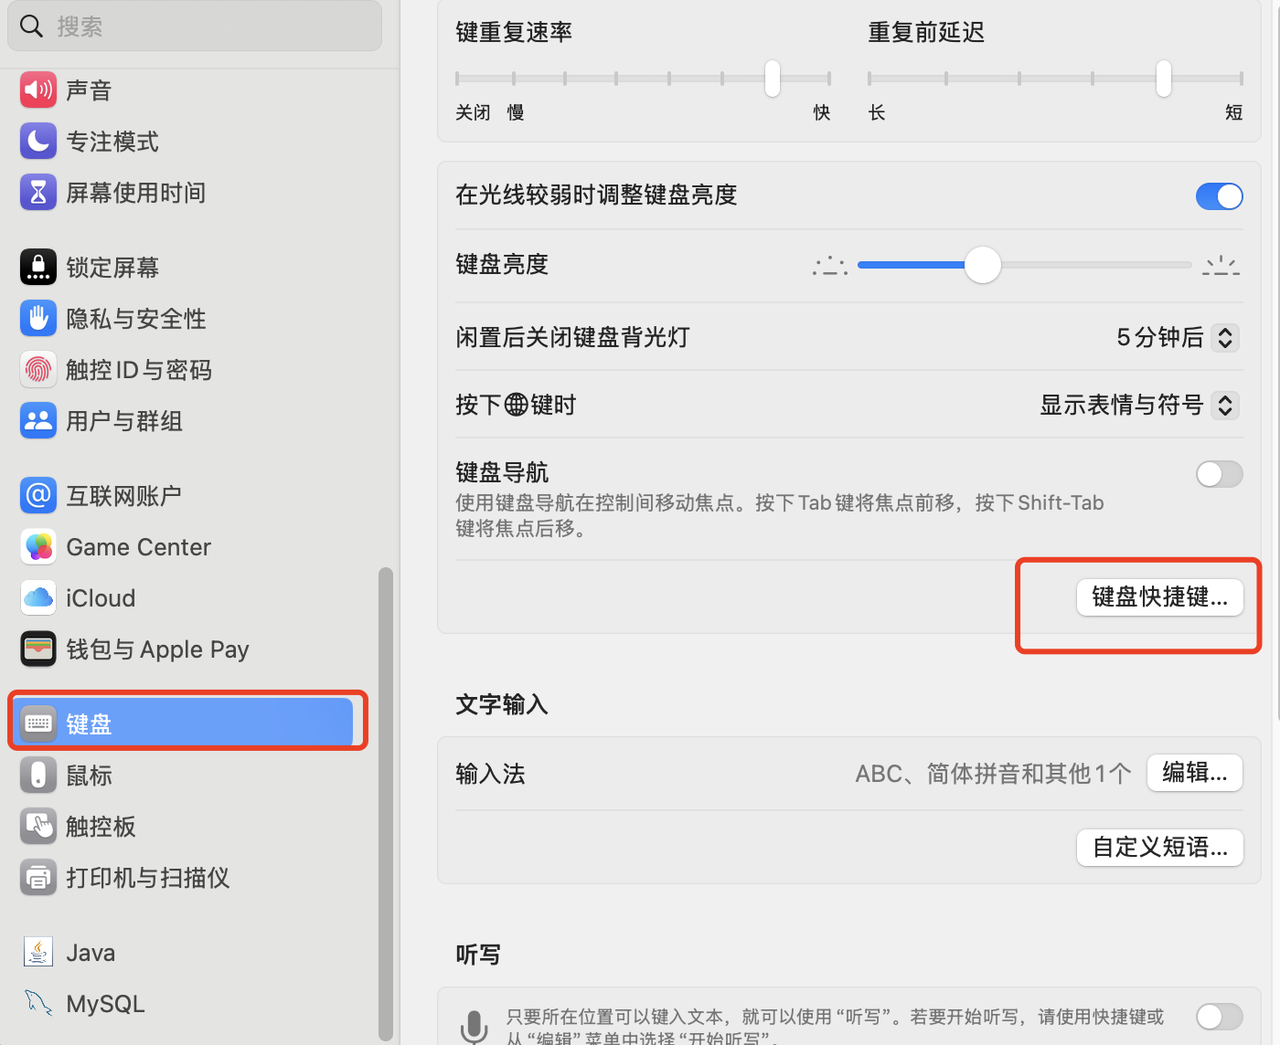Select Screen Time (屏幕使用时间) hourglass icon
The height and width of the screenshot is (1045, 1280).
point(38,192)
